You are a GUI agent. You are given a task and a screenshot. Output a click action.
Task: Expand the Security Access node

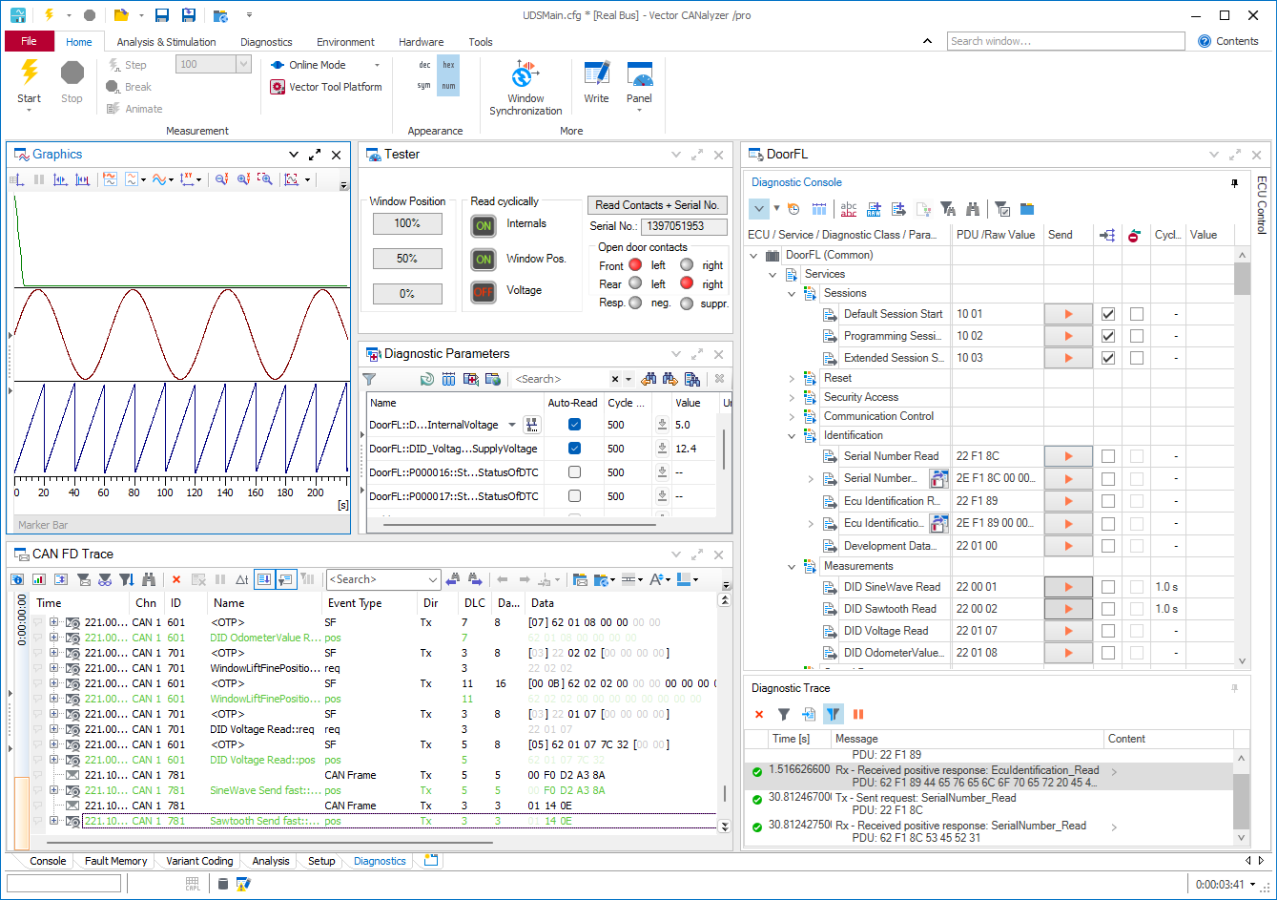point(792,397)
